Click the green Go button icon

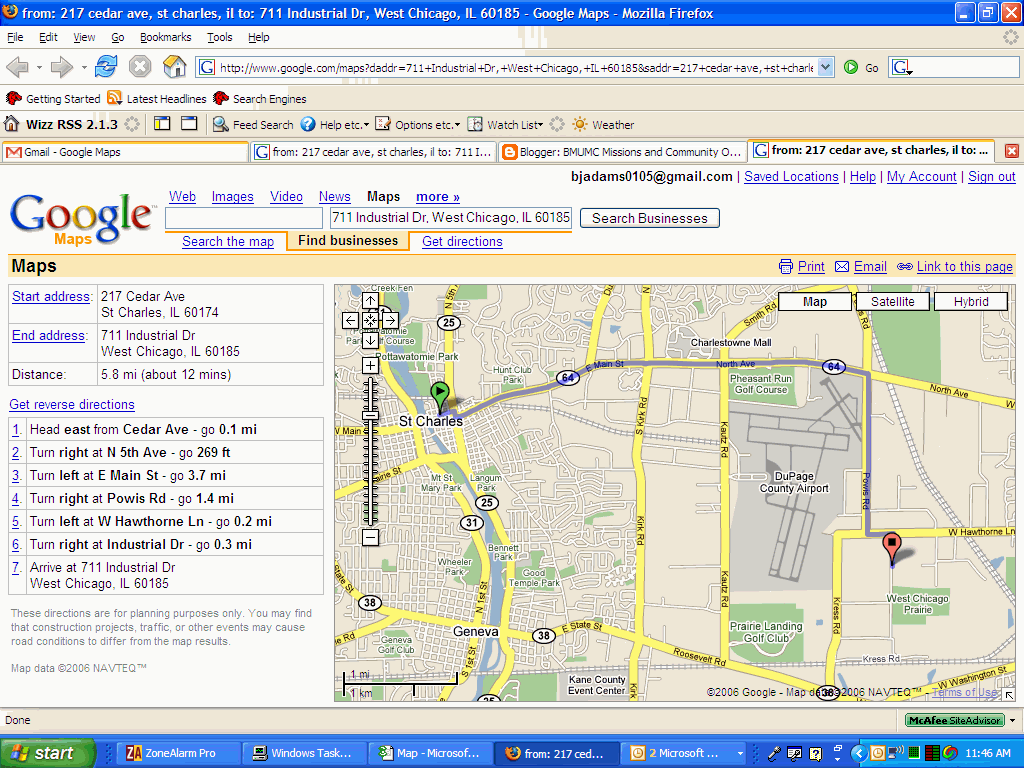click(x=851, y=67)
